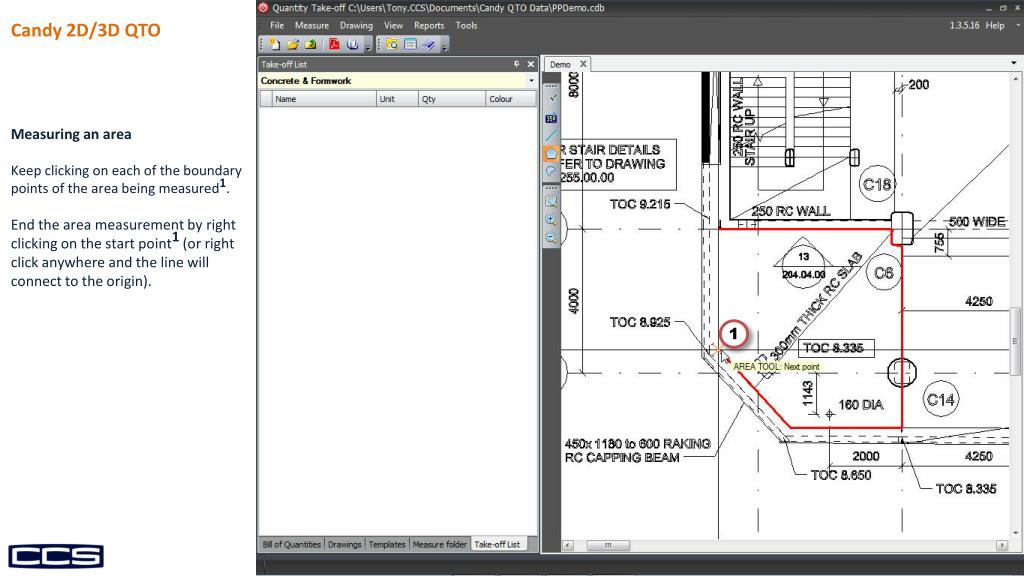Click the blue layers checkmark icon

click(x=428, y=44)
